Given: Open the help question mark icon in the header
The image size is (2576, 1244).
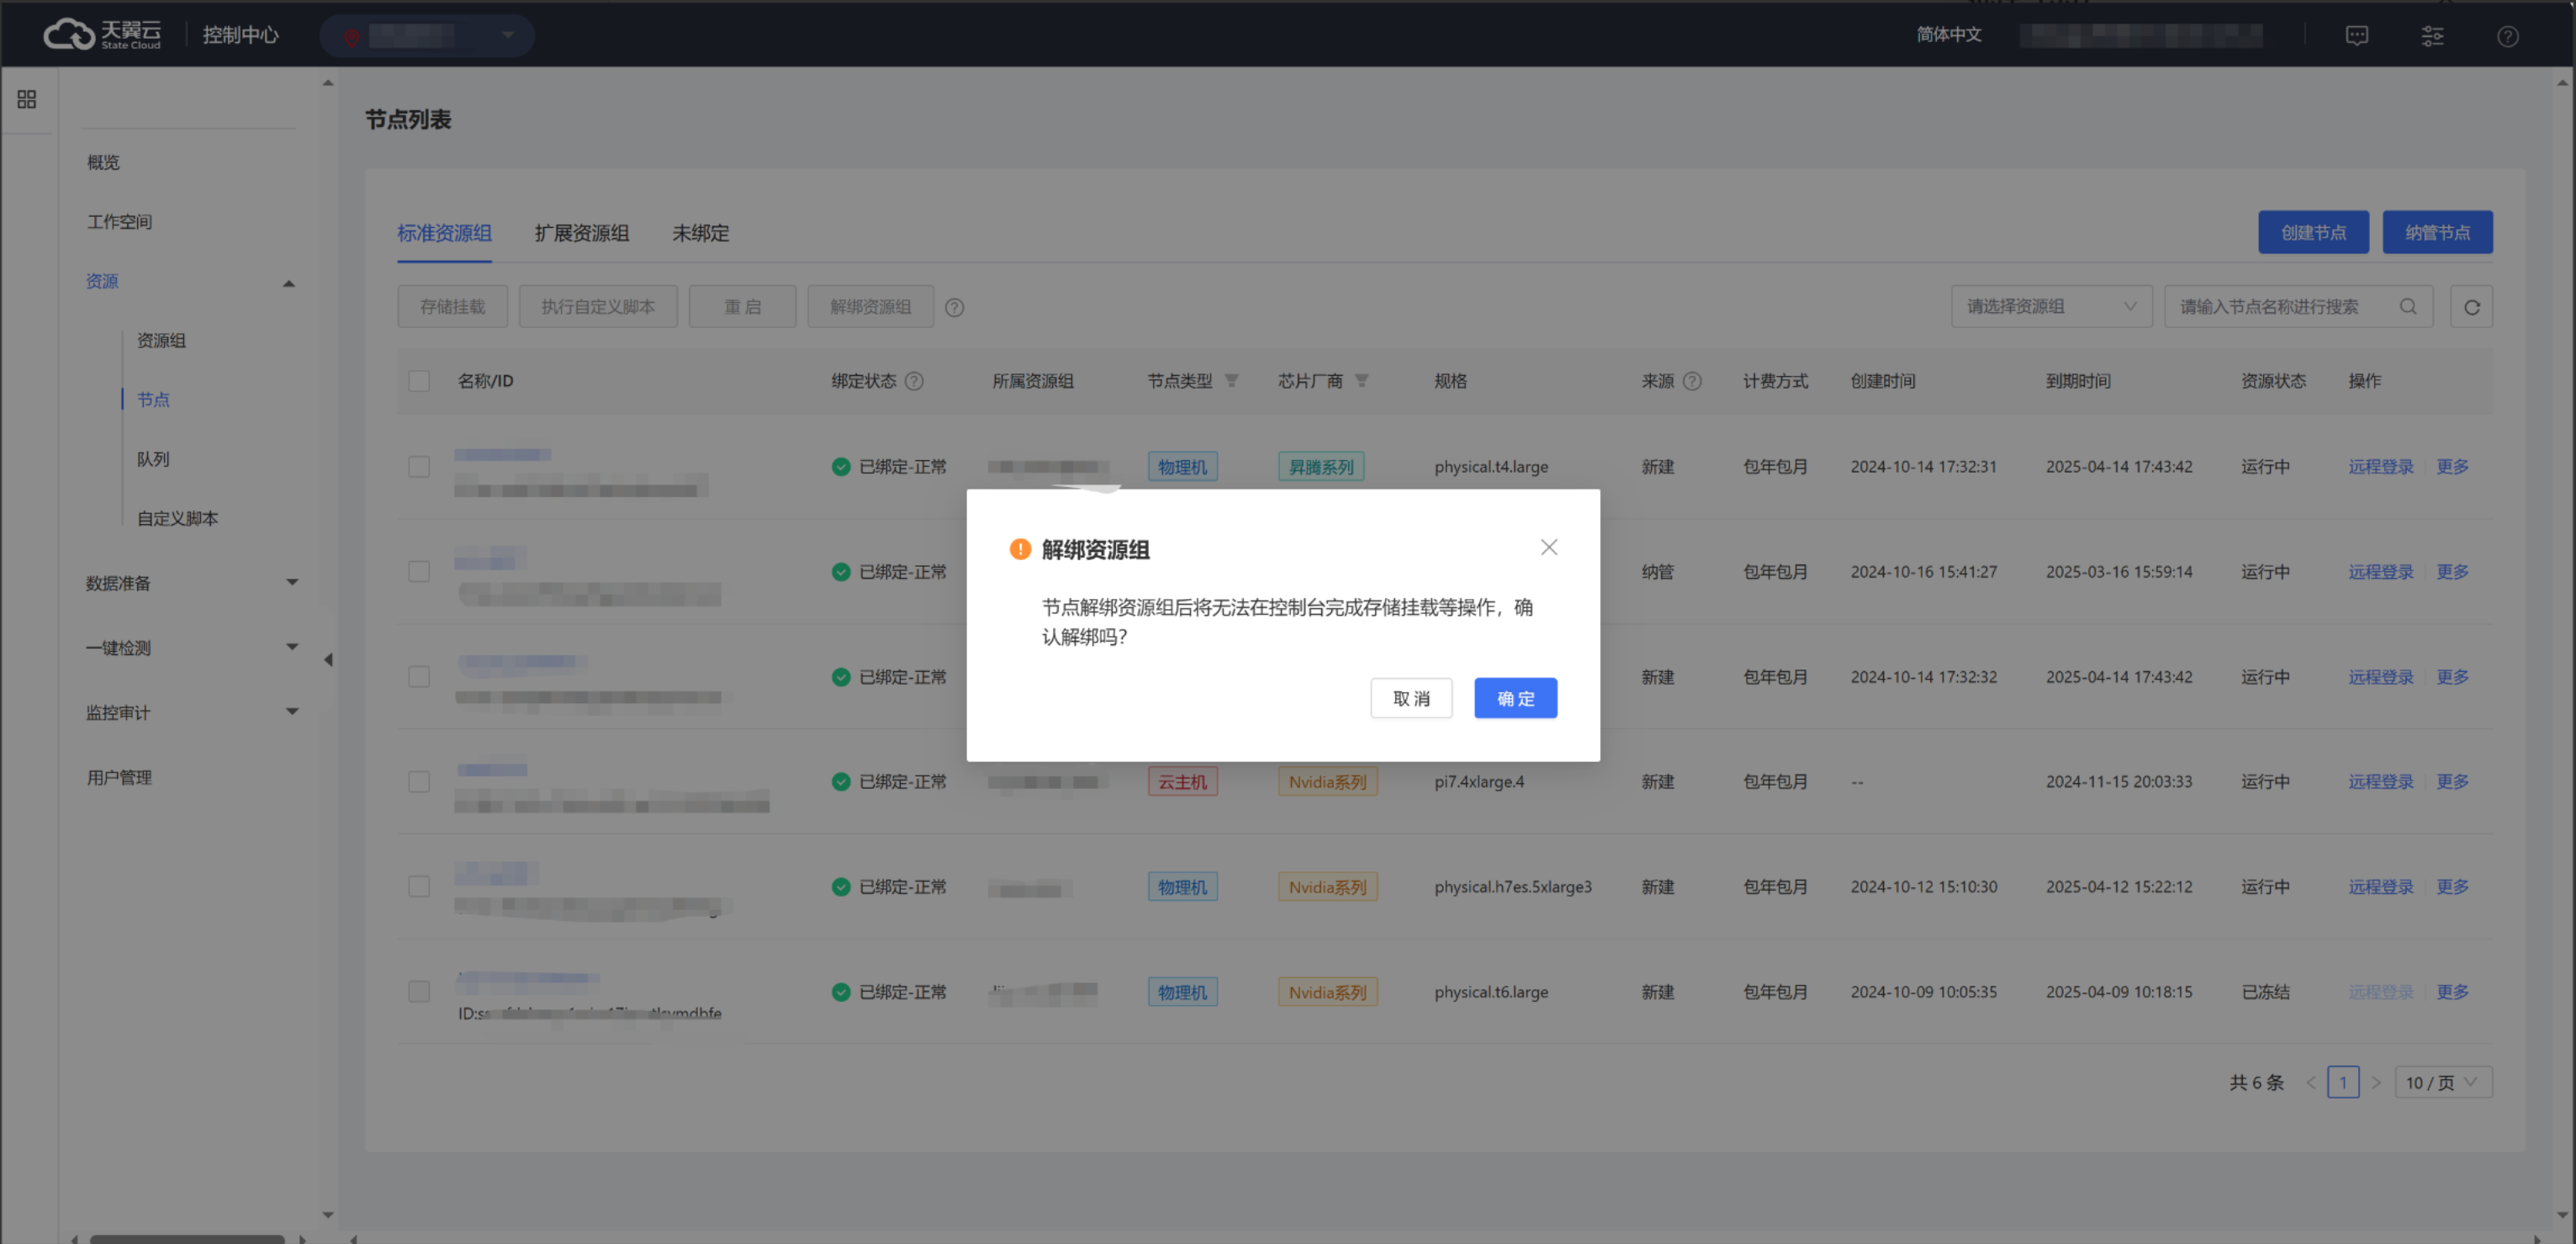Looking at the screenshot, I should (2507, 36).
